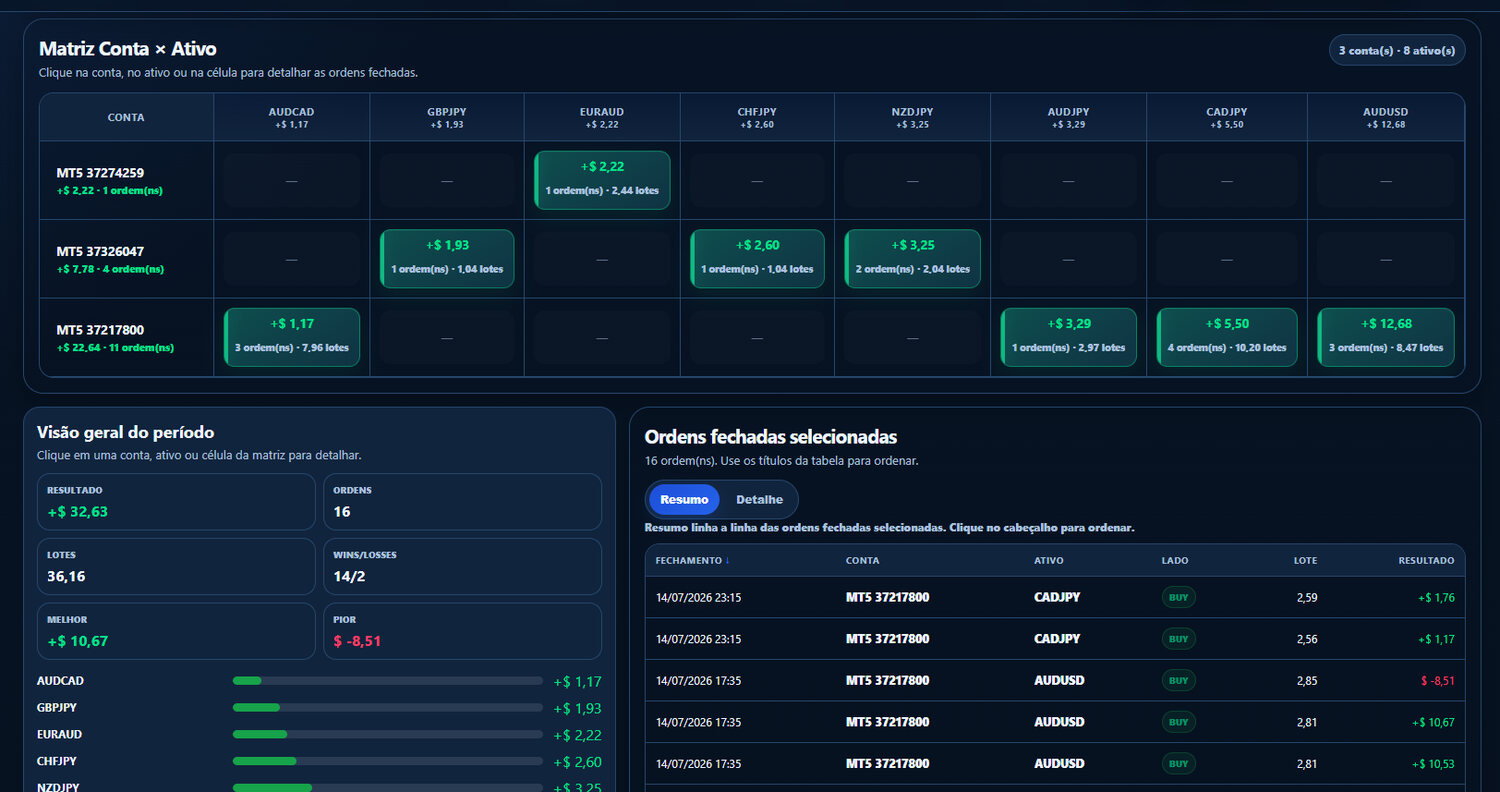This screenshot has width=1500, height=792.
Task: Select the CADJPY column header in matrix
Action: pyautogui.click(x=1226, y=117)
